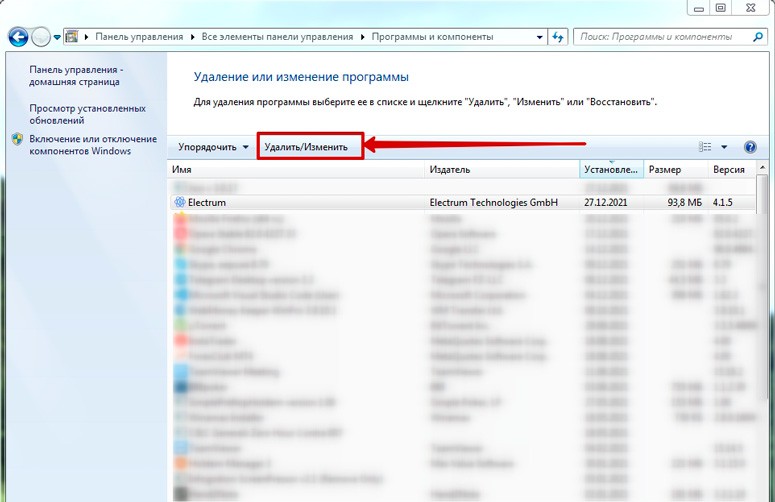Click the blue Back navigation arrow
Viewport: 775px width, 502px height.
pyautogui.click(x=18, y=37)
